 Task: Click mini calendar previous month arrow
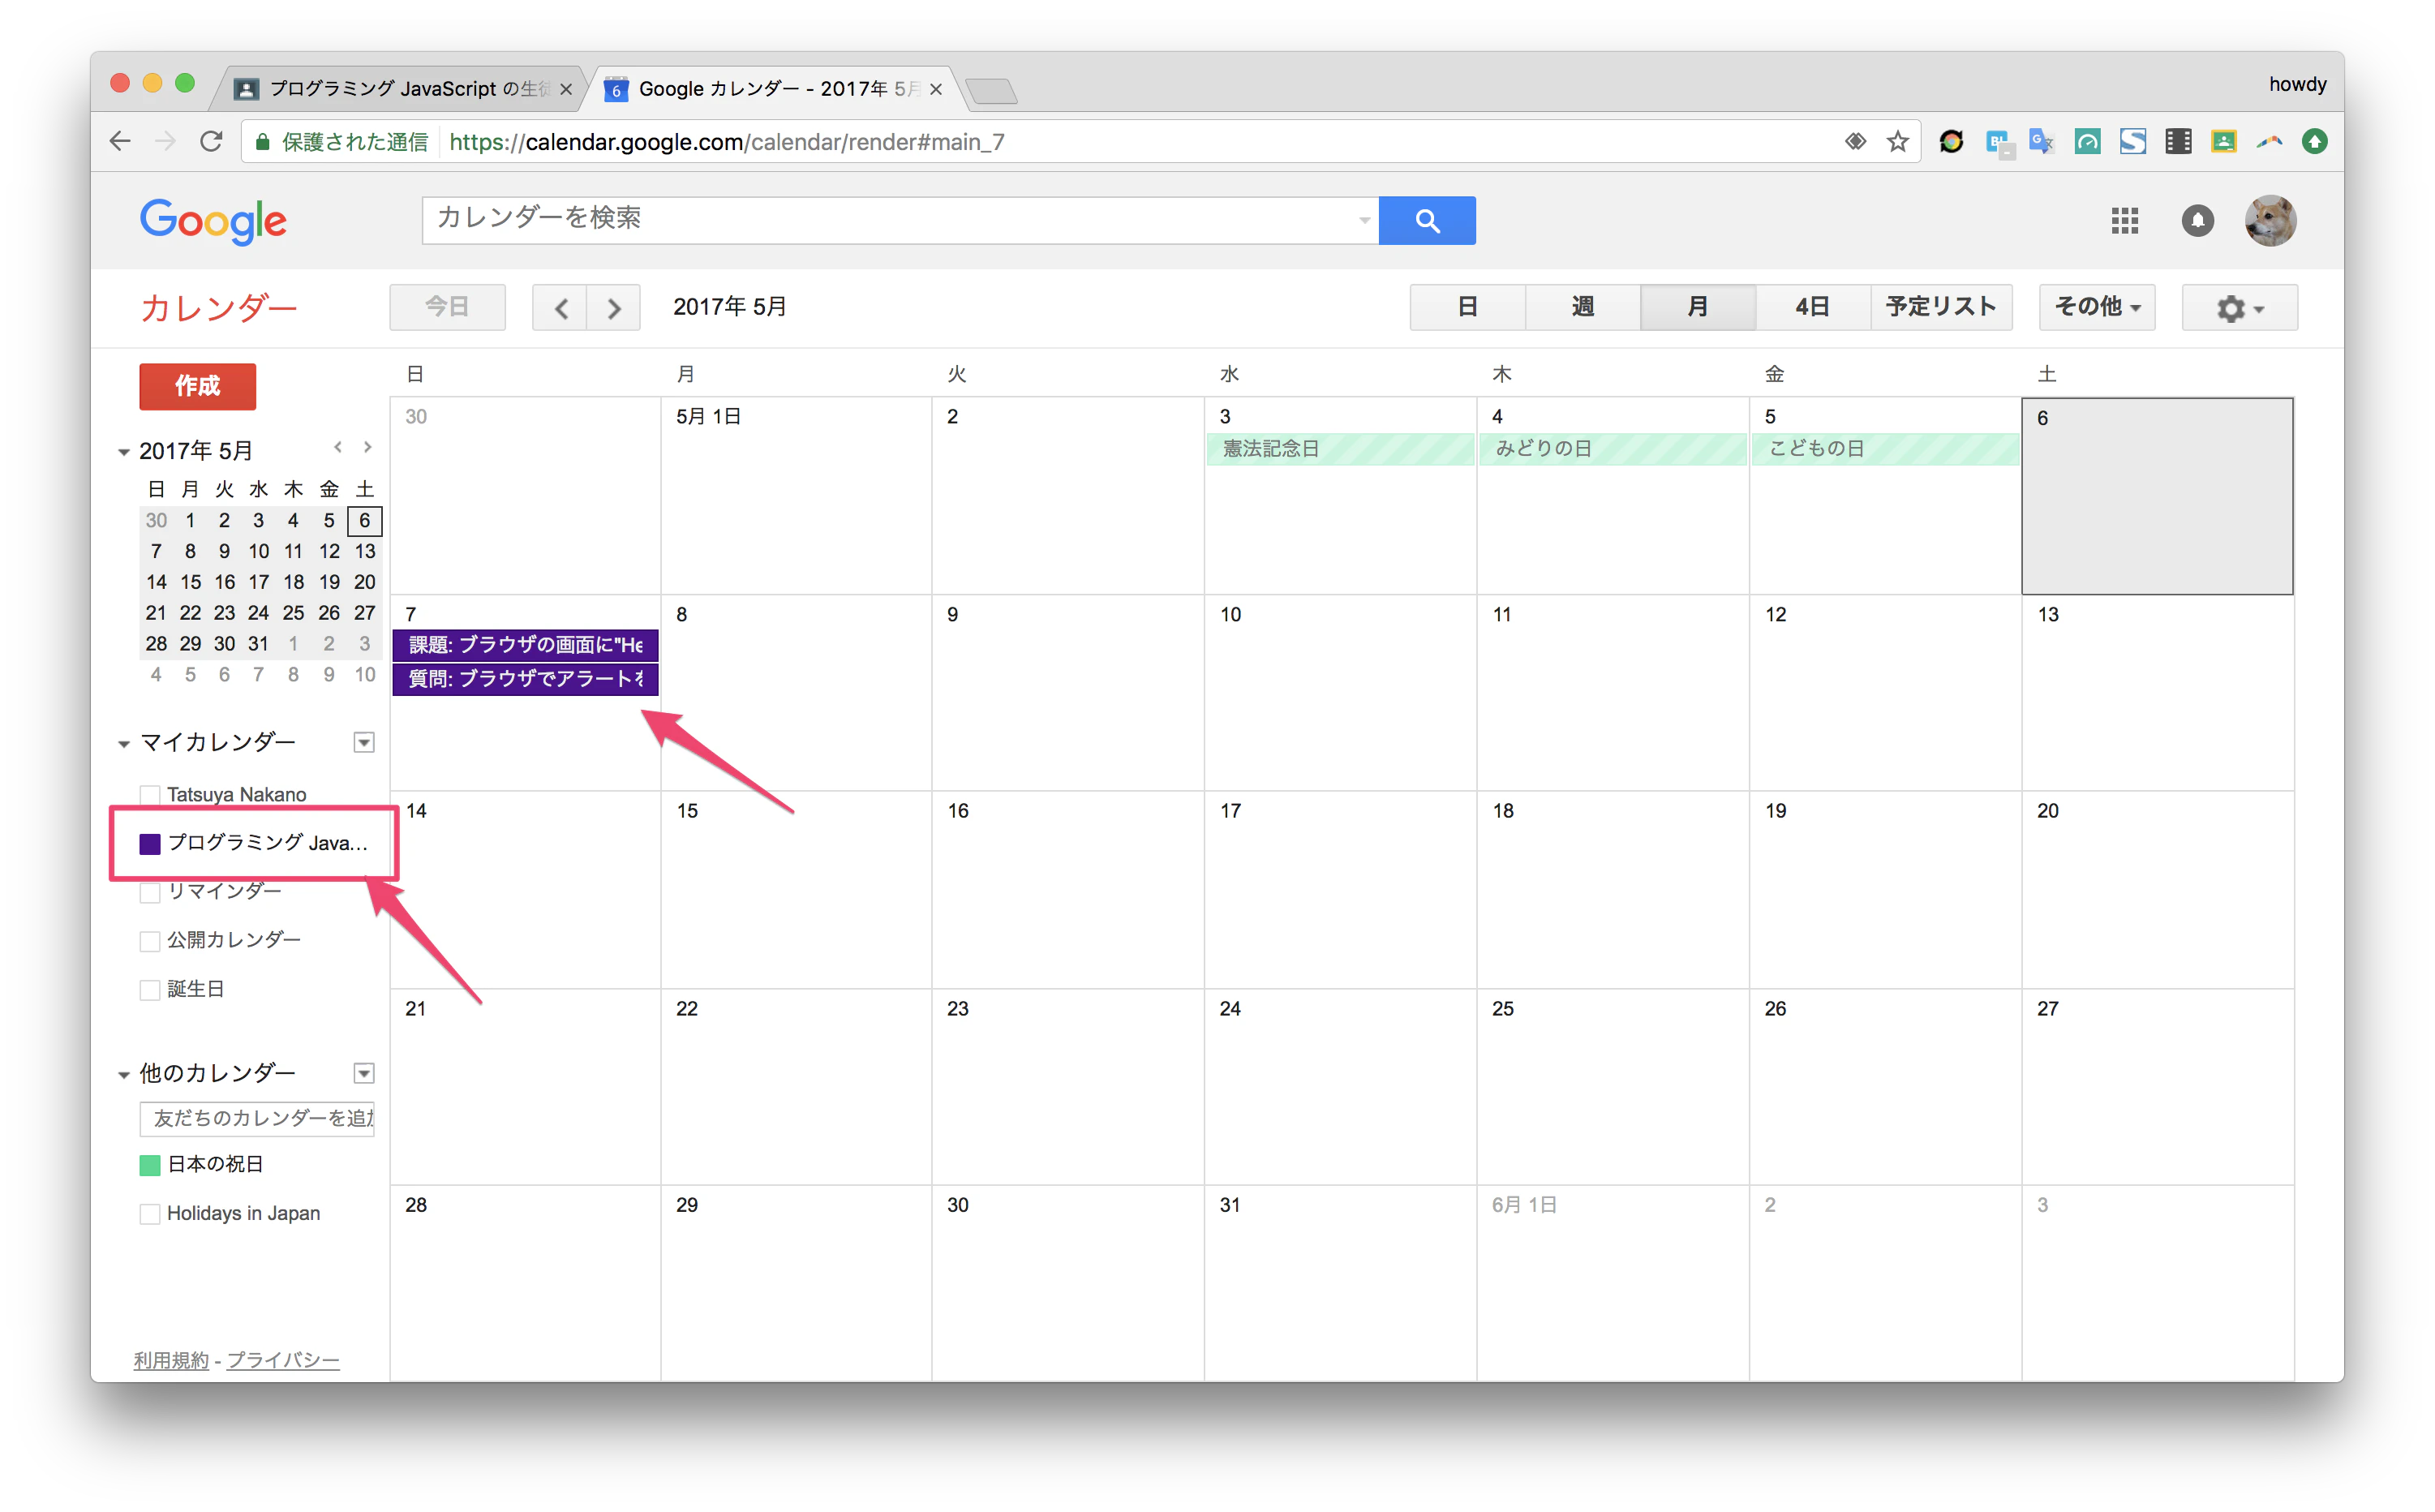point(338,448)
